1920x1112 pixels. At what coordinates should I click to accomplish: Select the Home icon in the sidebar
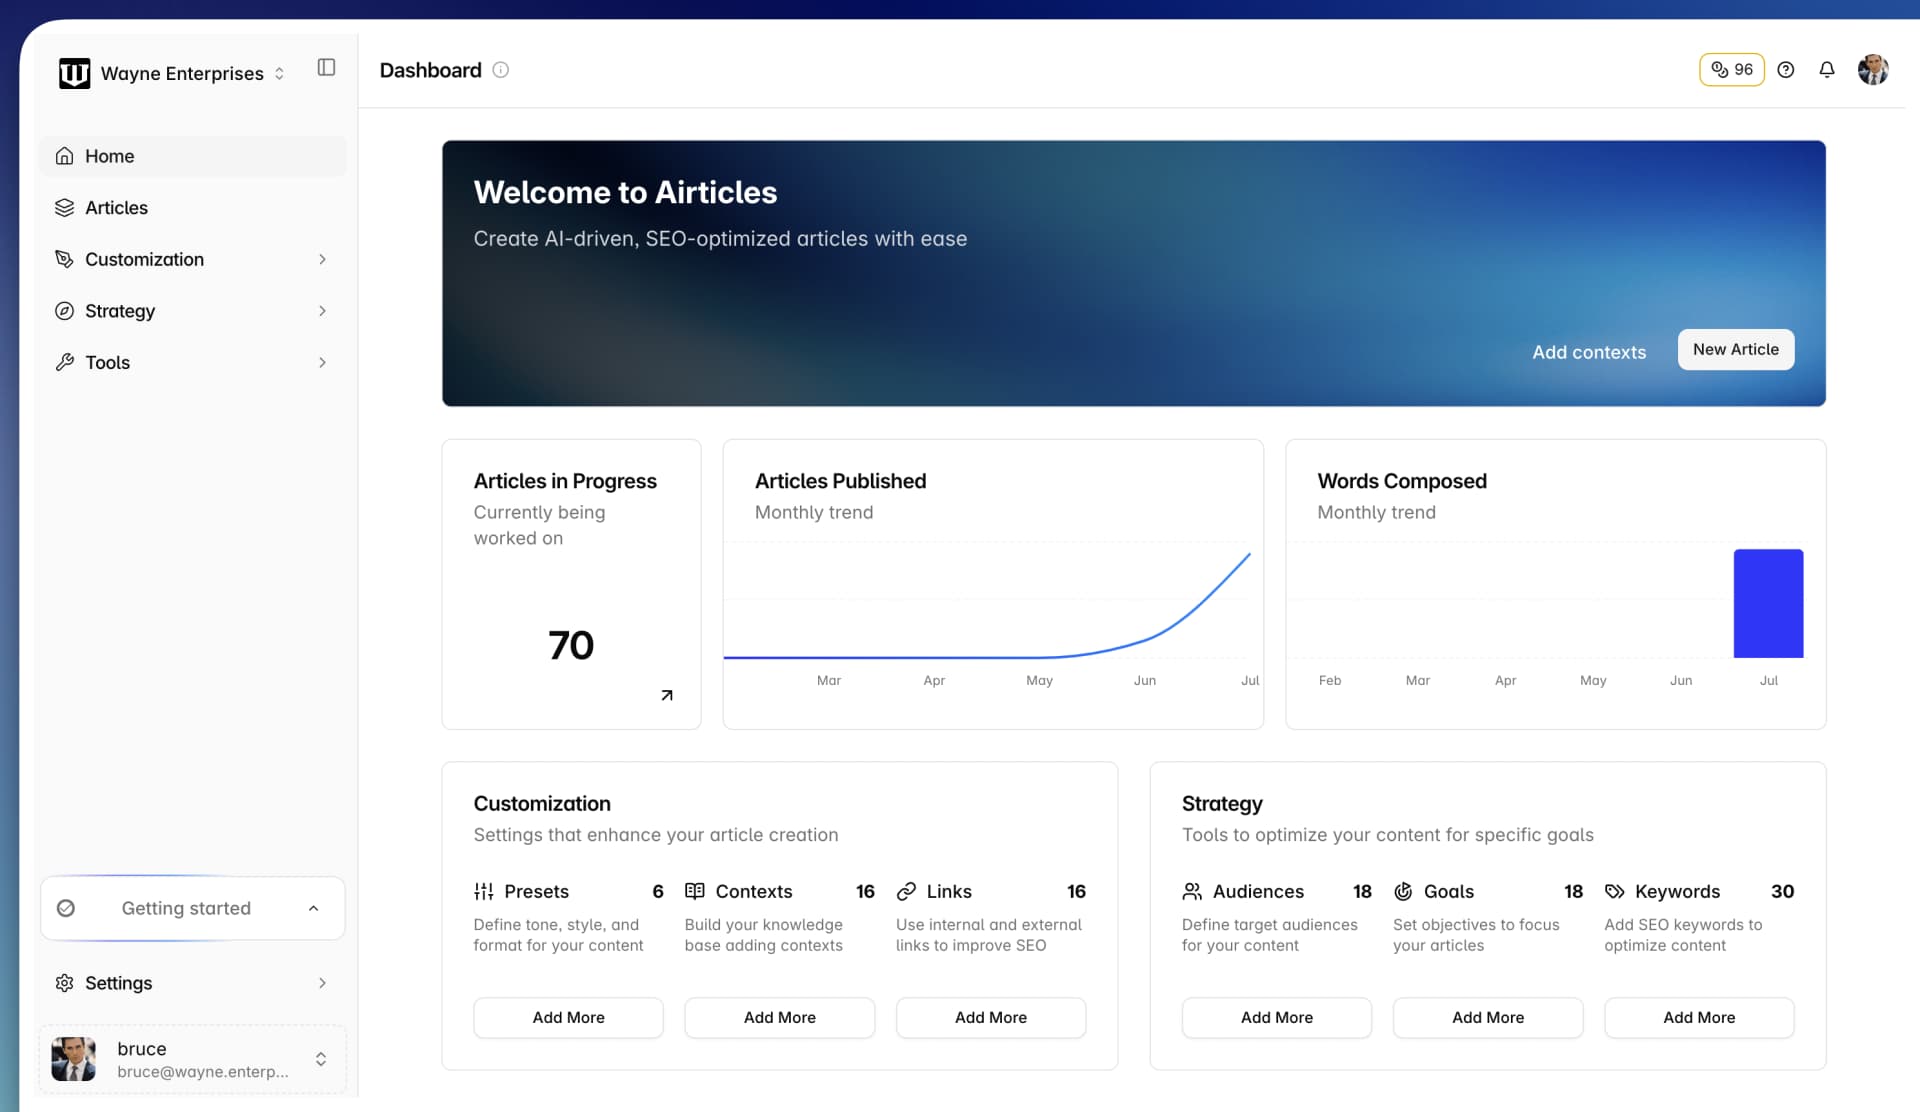64,156
